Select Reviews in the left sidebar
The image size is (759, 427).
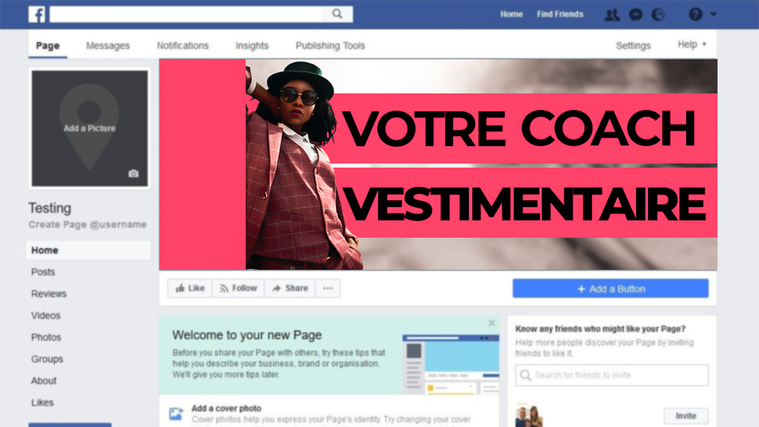coord(49,294)
